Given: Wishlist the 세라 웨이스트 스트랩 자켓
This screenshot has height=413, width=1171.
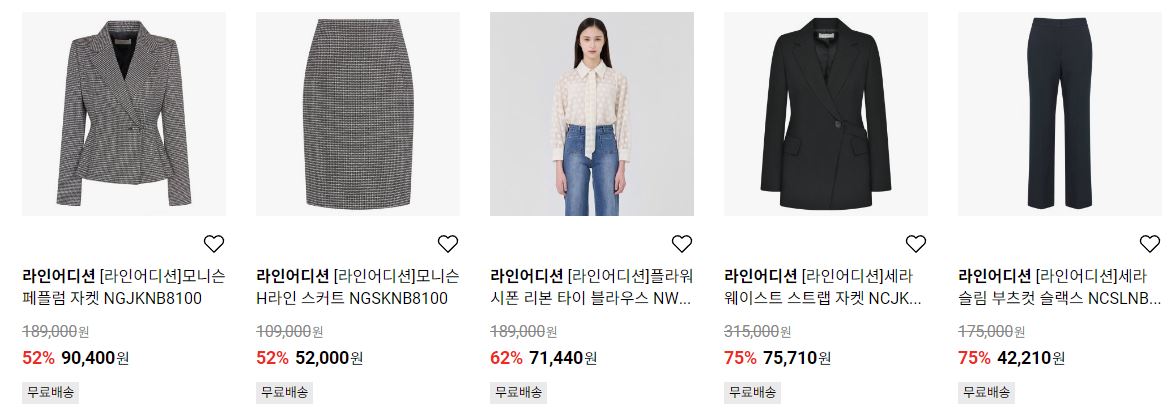Looking at the screenshot, I should [x=916, y=243].
